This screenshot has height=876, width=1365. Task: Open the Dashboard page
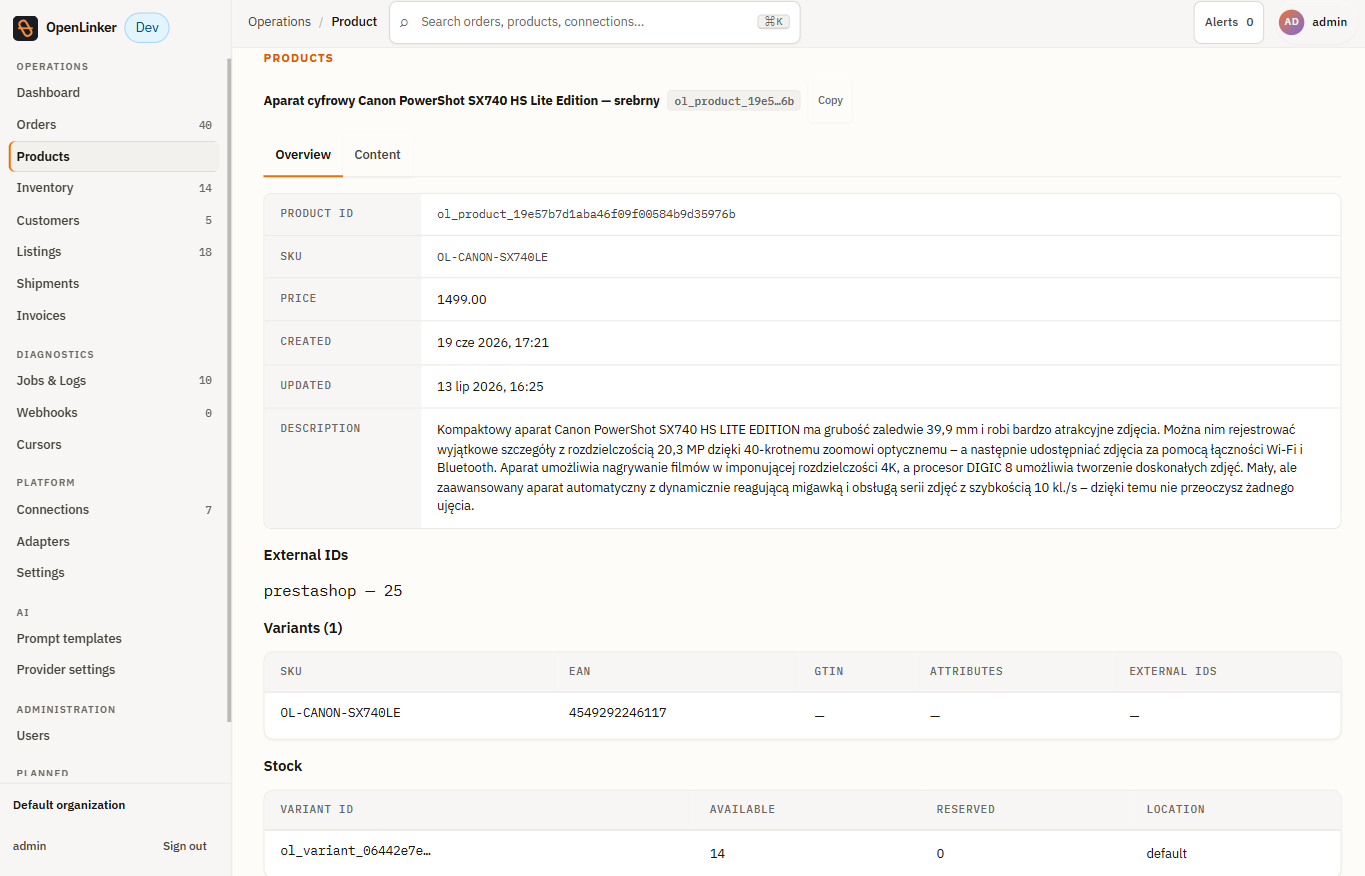(x=114, y=92)
